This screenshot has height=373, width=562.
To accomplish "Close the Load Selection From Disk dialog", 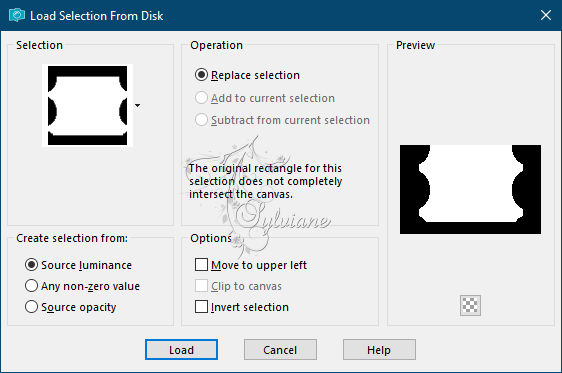I will (546, 15).
